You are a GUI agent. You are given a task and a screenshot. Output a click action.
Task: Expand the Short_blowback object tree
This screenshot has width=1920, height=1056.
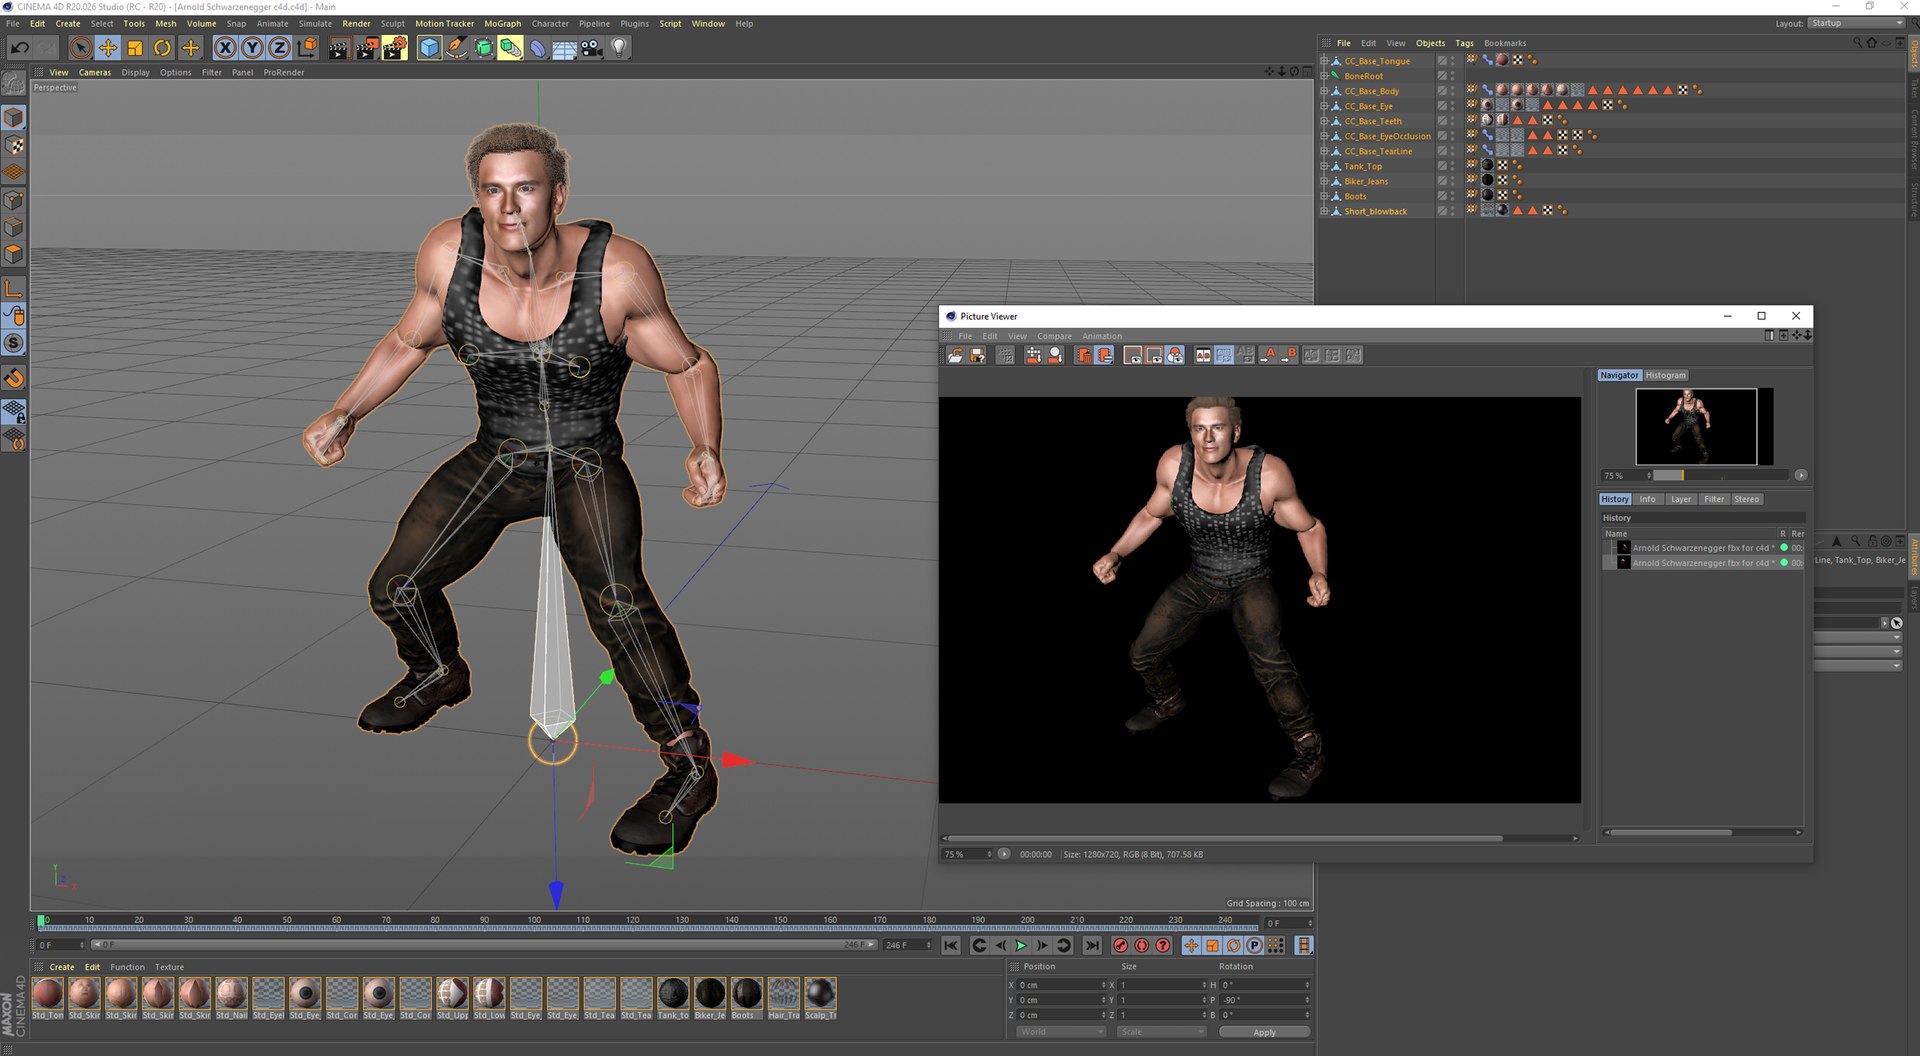click(1324, 211)
